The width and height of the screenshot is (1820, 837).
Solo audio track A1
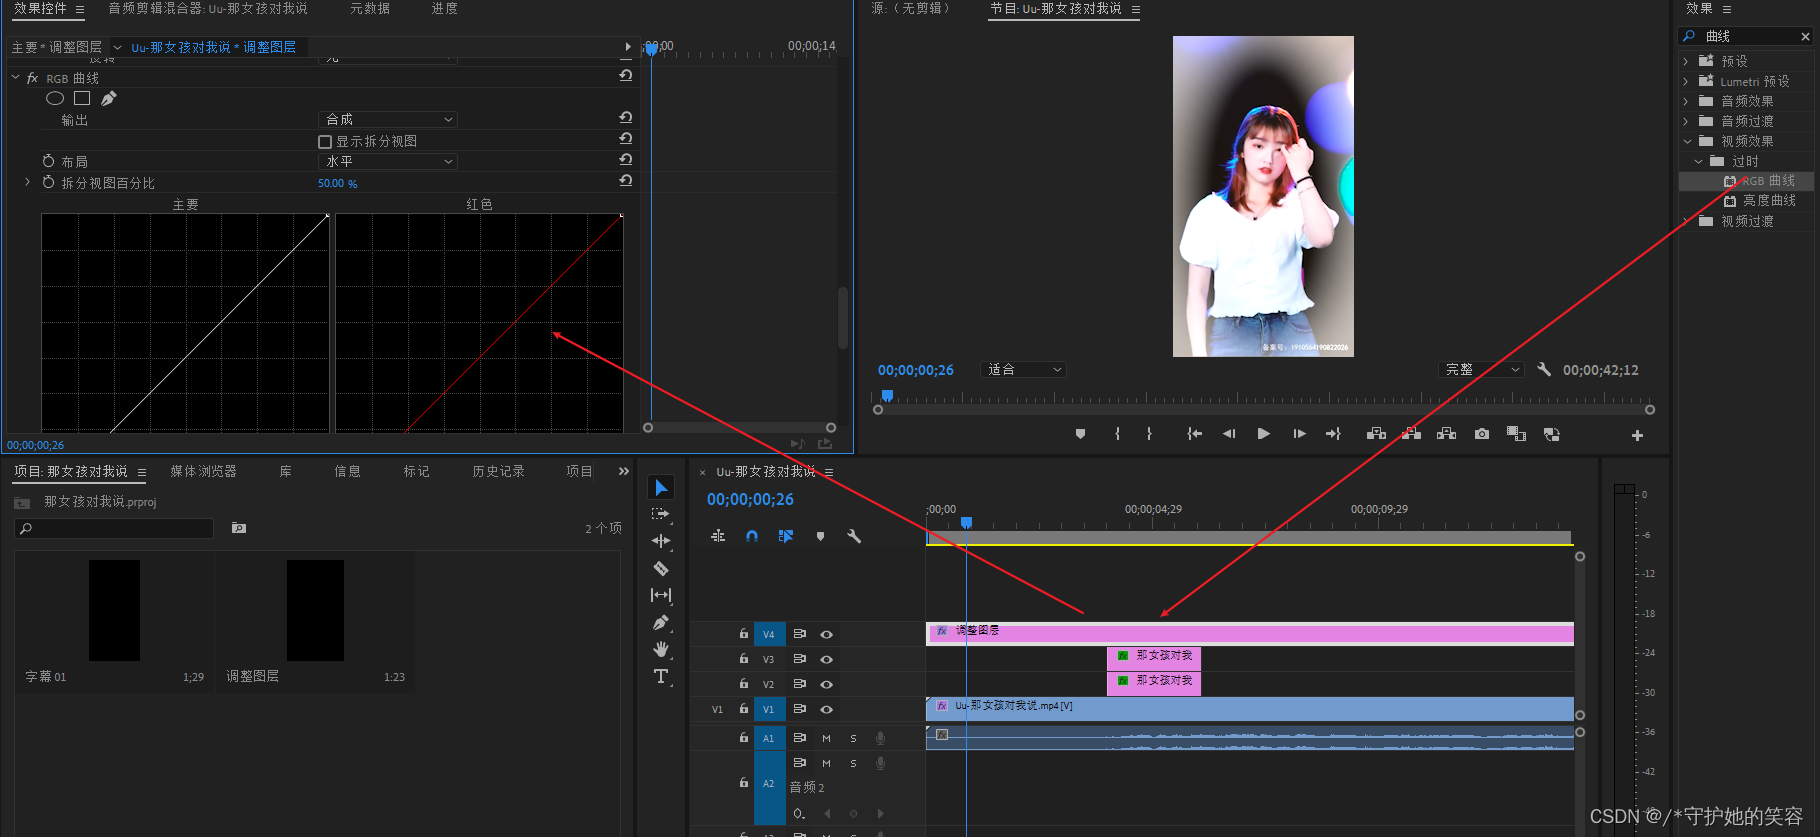853,738
